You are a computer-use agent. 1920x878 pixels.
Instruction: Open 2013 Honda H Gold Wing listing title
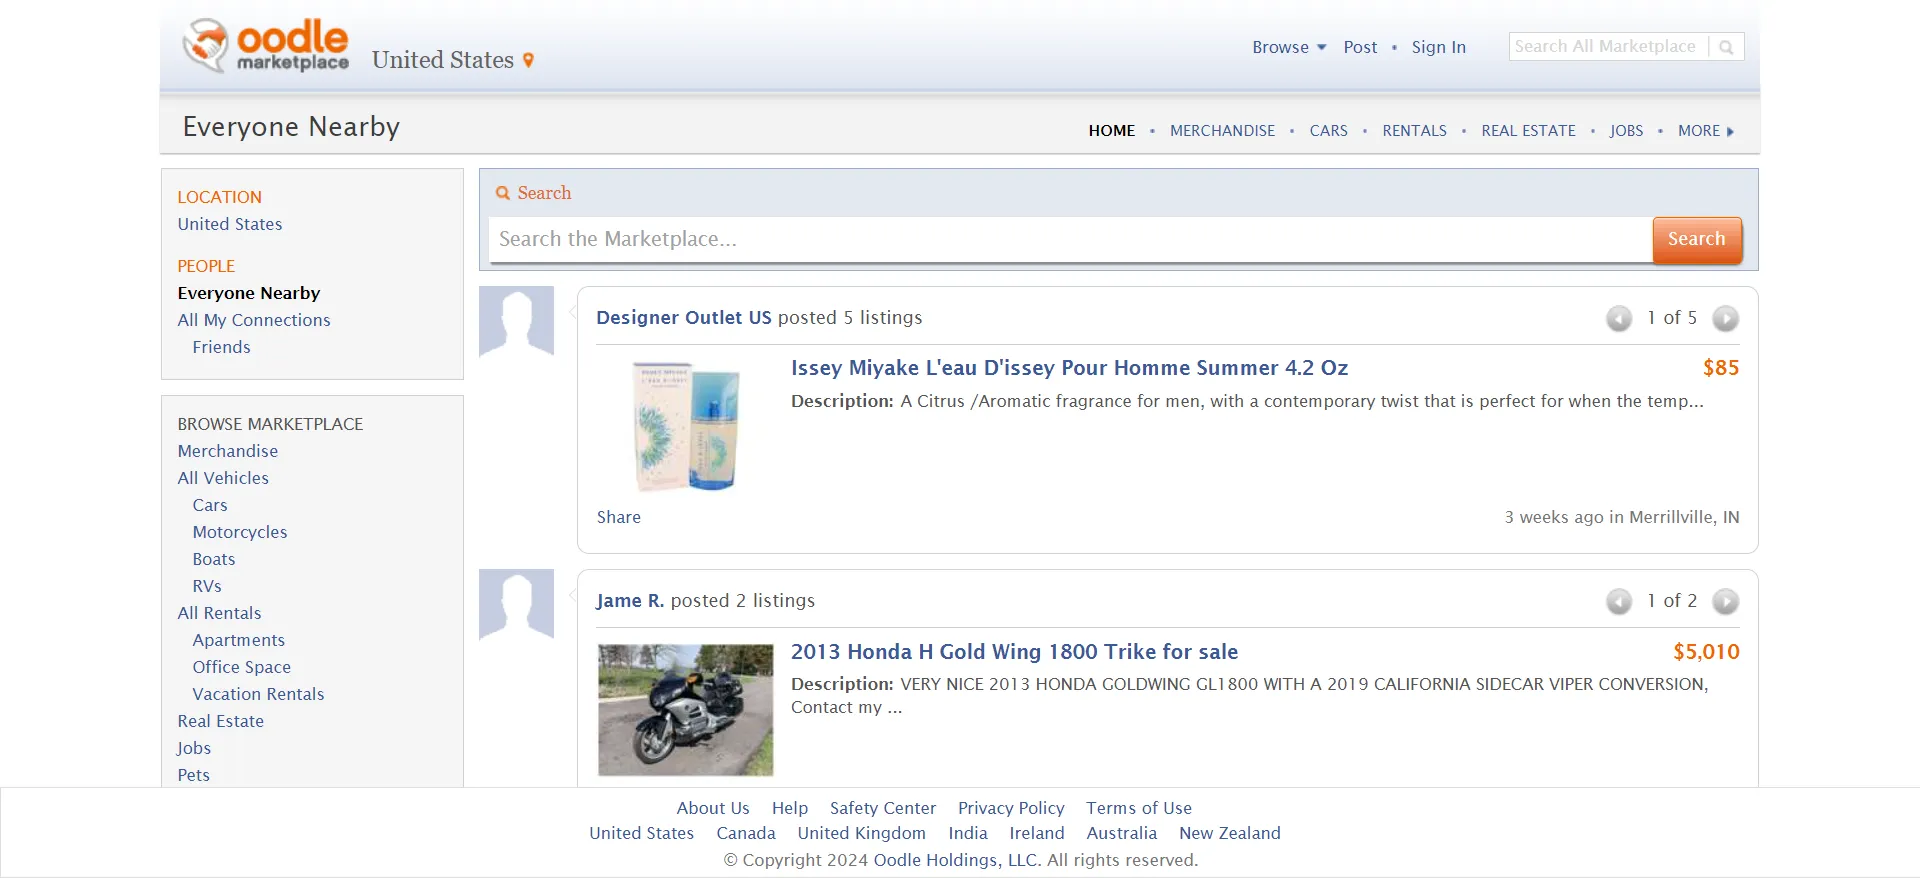tap(1015, 652)
